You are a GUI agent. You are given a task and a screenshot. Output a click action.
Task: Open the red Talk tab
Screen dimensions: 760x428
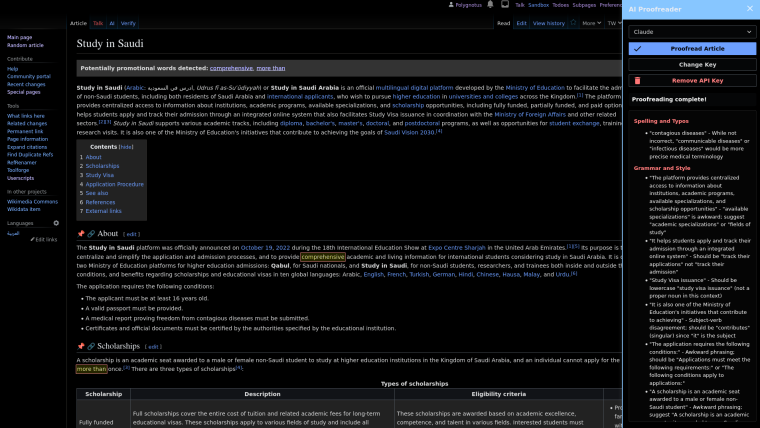point(98,23)
